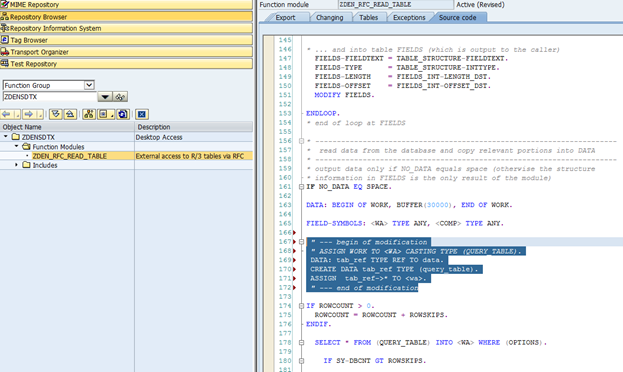Click the 'MODIFY FIELDS.' code line
This screenshot has height=372, width=623.
tap(344, 95)
